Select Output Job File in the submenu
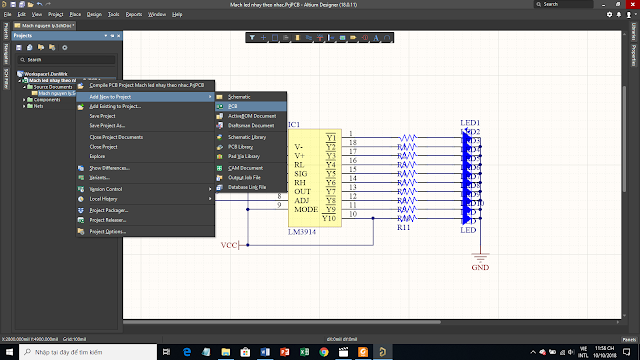Screen dimensions: 640x360 pyautogui.click(x=251, y=178)
